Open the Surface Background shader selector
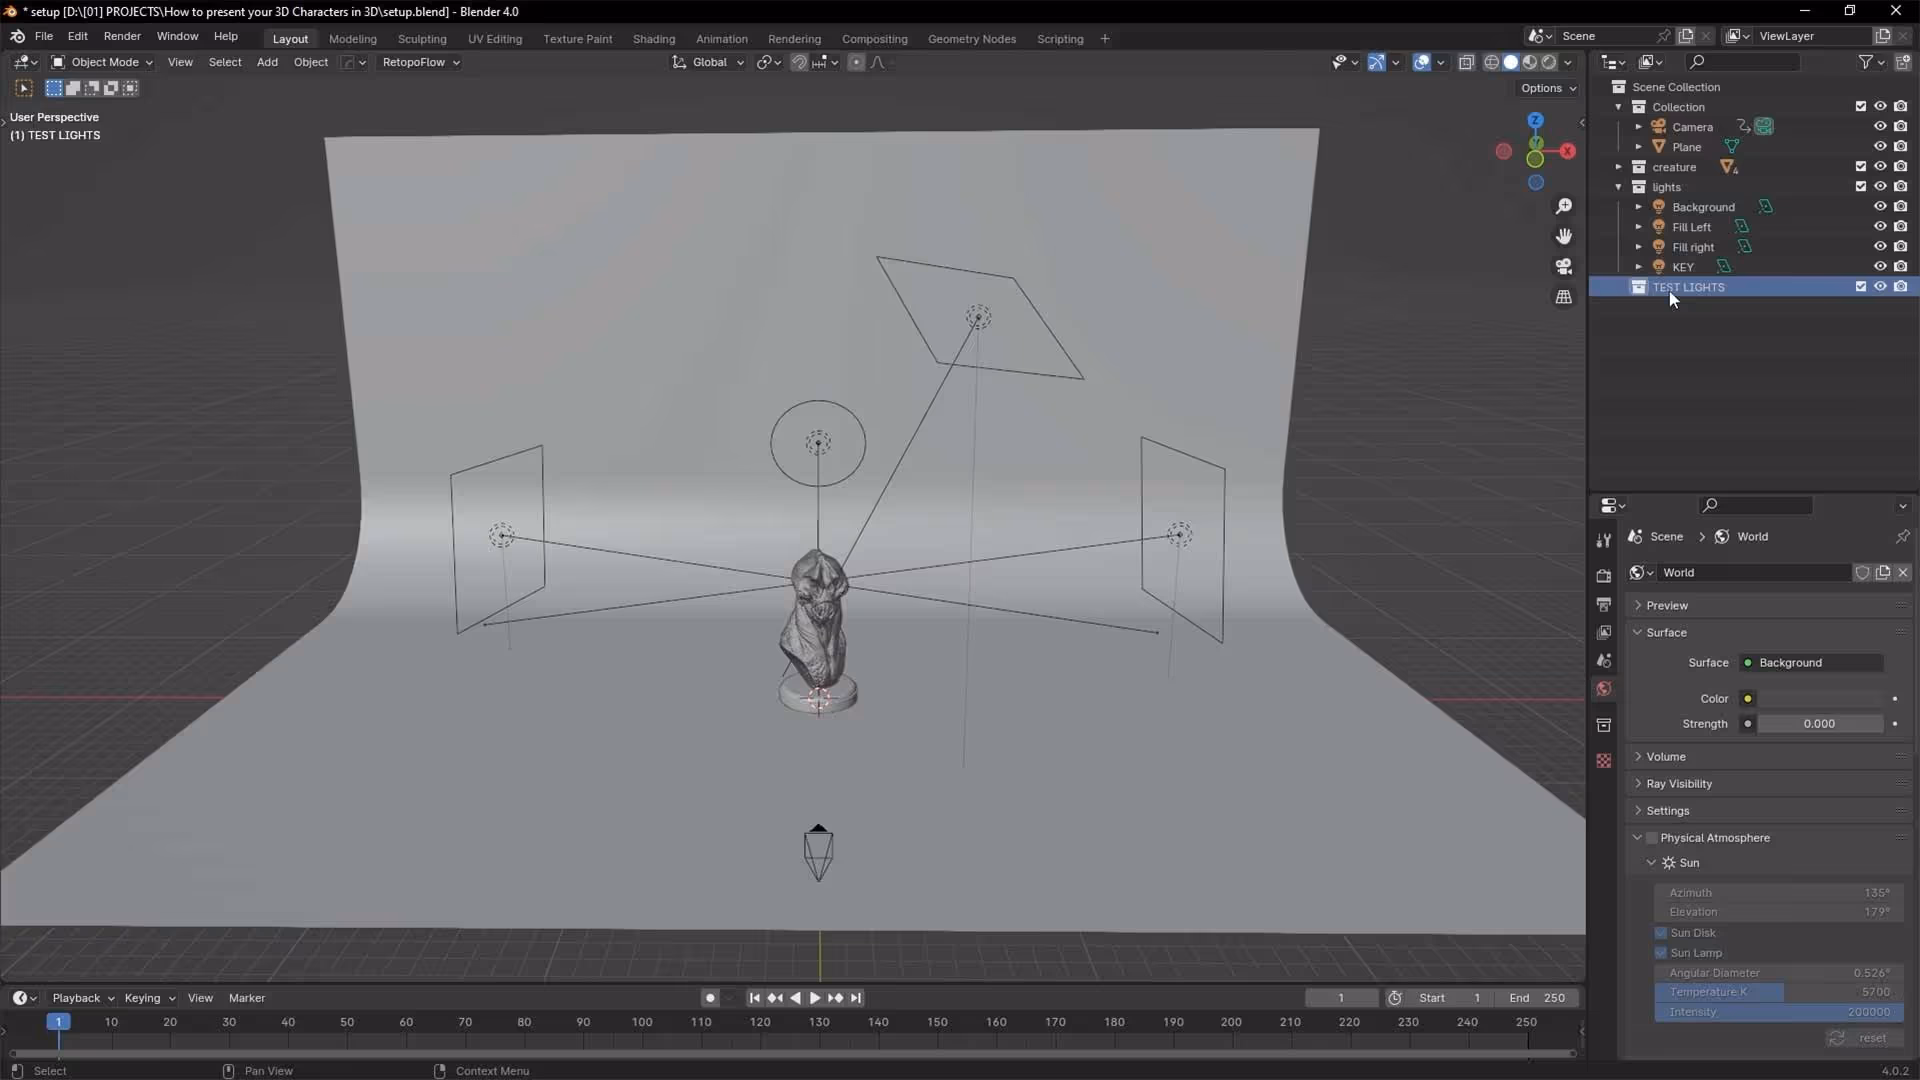 1820,663
